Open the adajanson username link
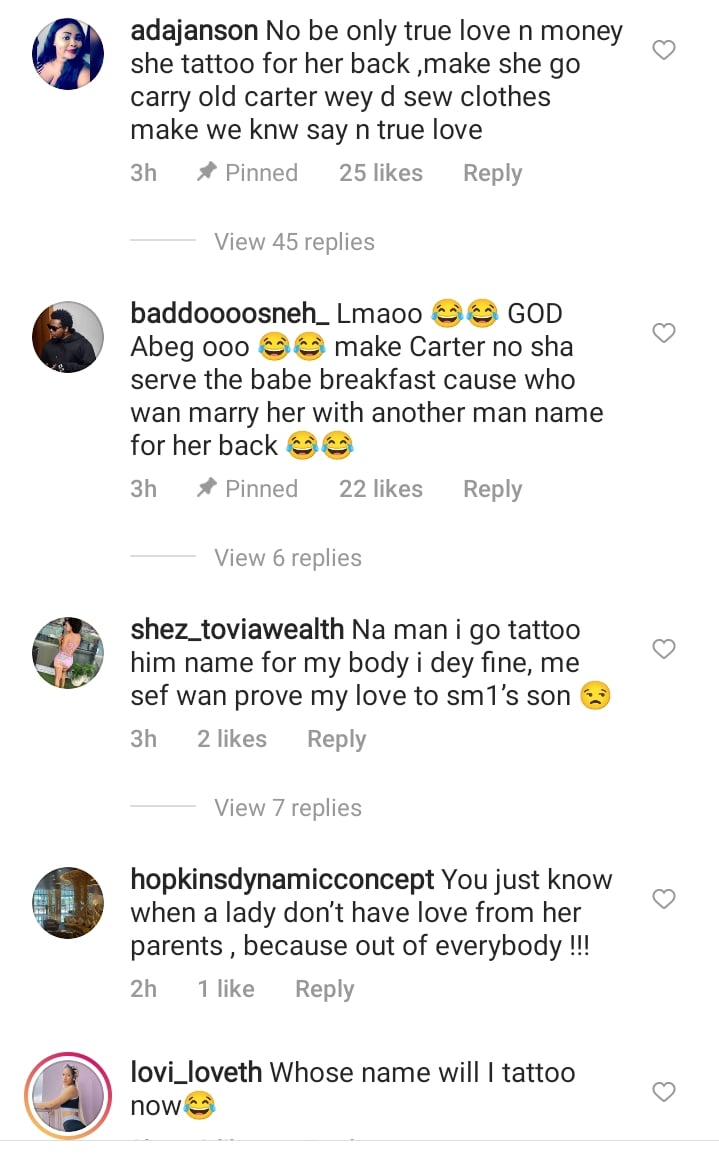 point(194,32)
